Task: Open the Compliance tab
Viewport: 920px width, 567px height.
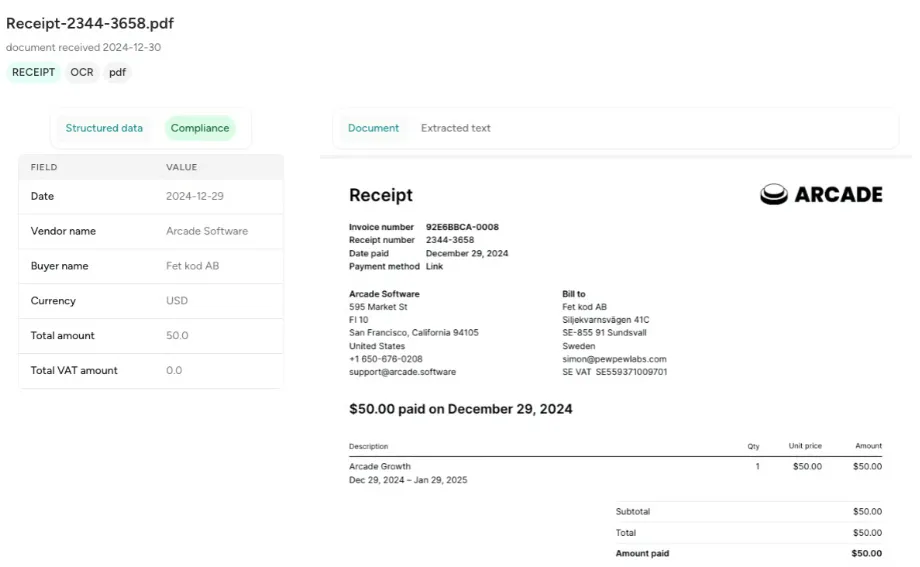Action: click(x=200, y=128)
